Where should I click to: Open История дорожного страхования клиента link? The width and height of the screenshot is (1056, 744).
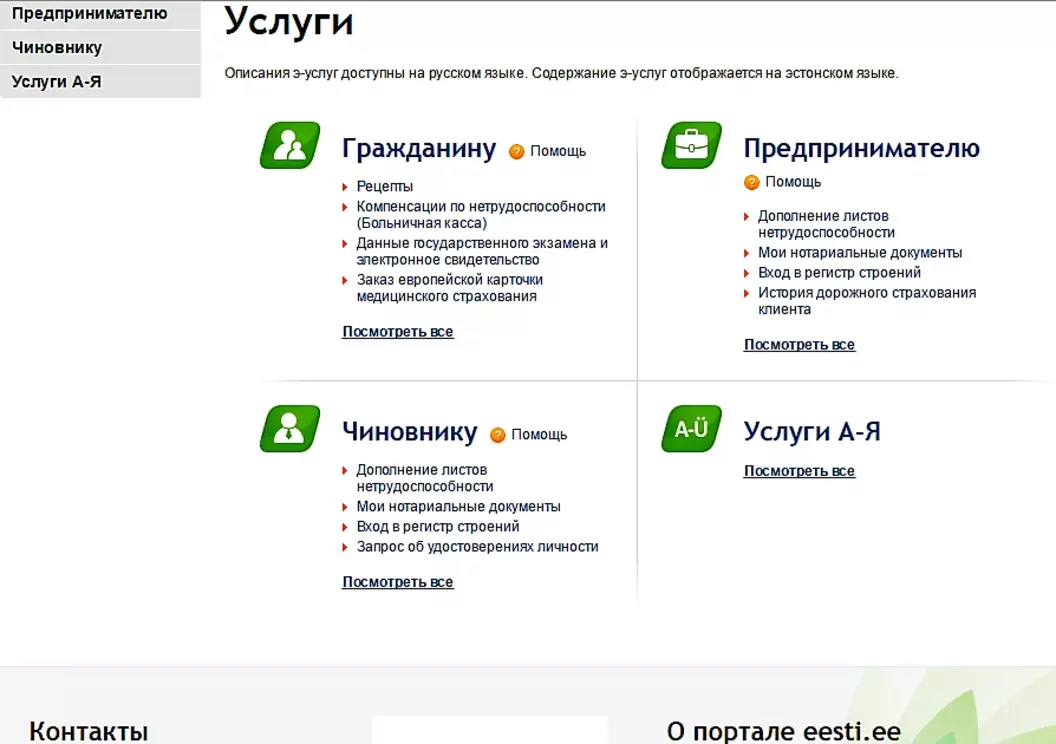pyautogui.click(x=866, y=293)
